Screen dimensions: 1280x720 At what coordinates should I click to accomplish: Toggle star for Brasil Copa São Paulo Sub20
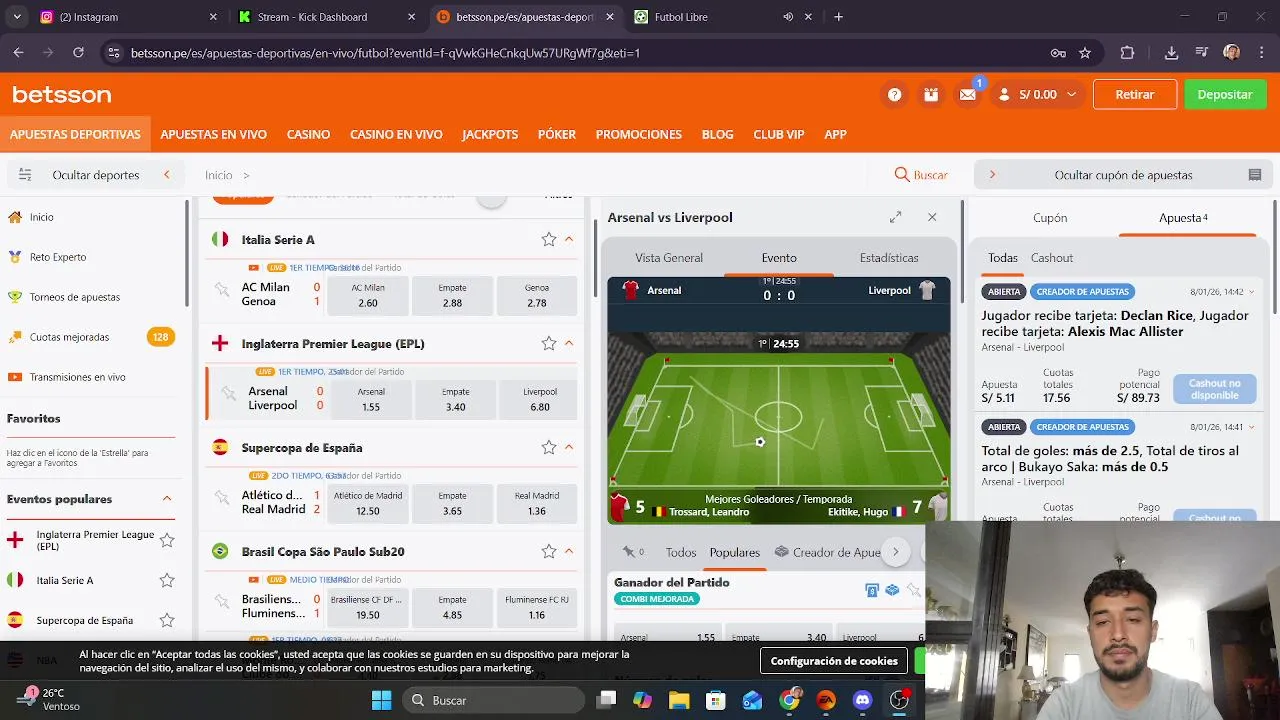(x=548, y=552)
